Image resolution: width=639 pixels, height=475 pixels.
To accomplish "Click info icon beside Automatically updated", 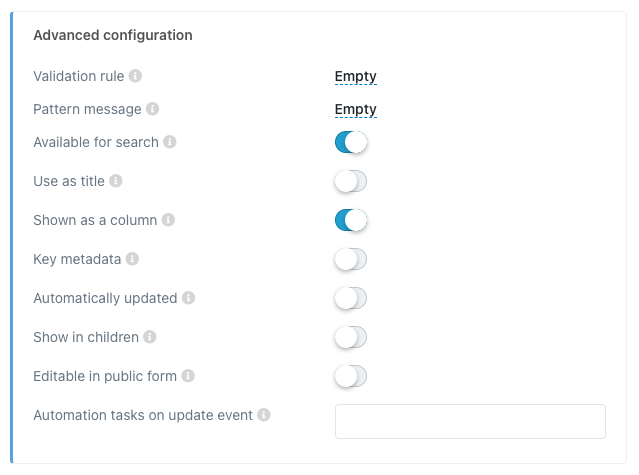I will click(188, 298).
